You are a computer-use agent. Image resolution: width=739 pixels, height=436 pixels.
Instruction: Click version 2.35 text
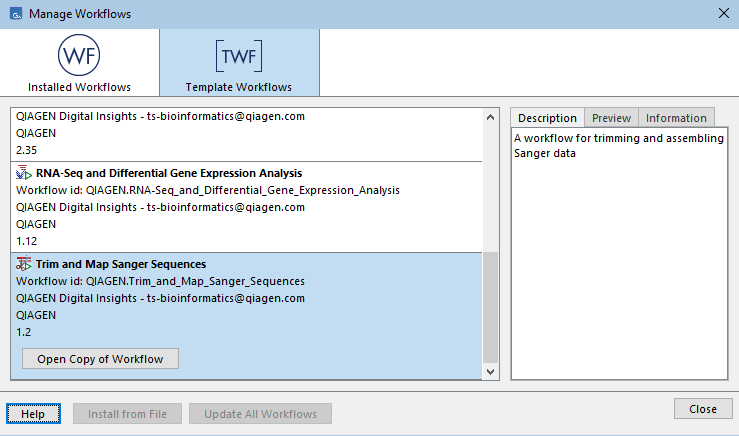click(x=26, y=150)
